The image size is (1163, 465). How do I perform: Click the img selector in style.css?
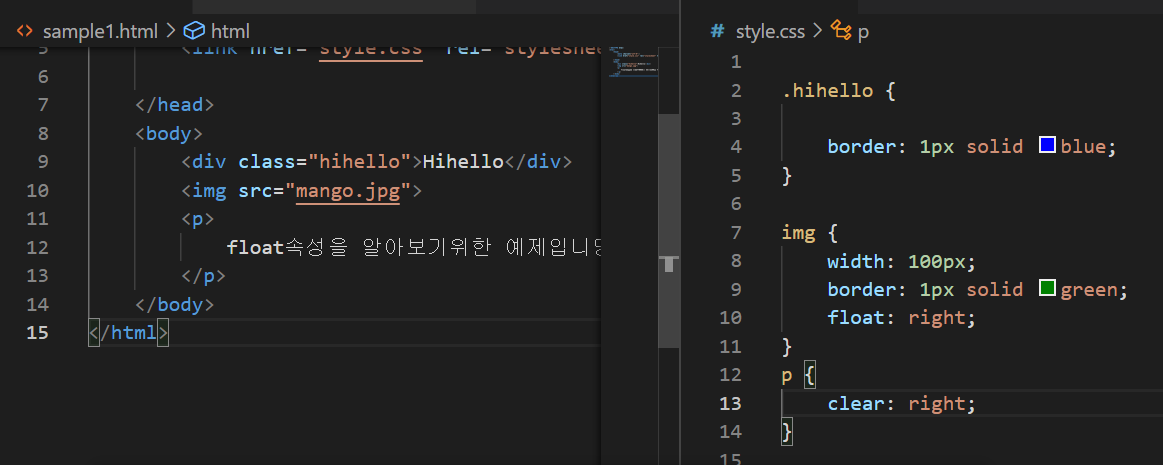[798, 234]
